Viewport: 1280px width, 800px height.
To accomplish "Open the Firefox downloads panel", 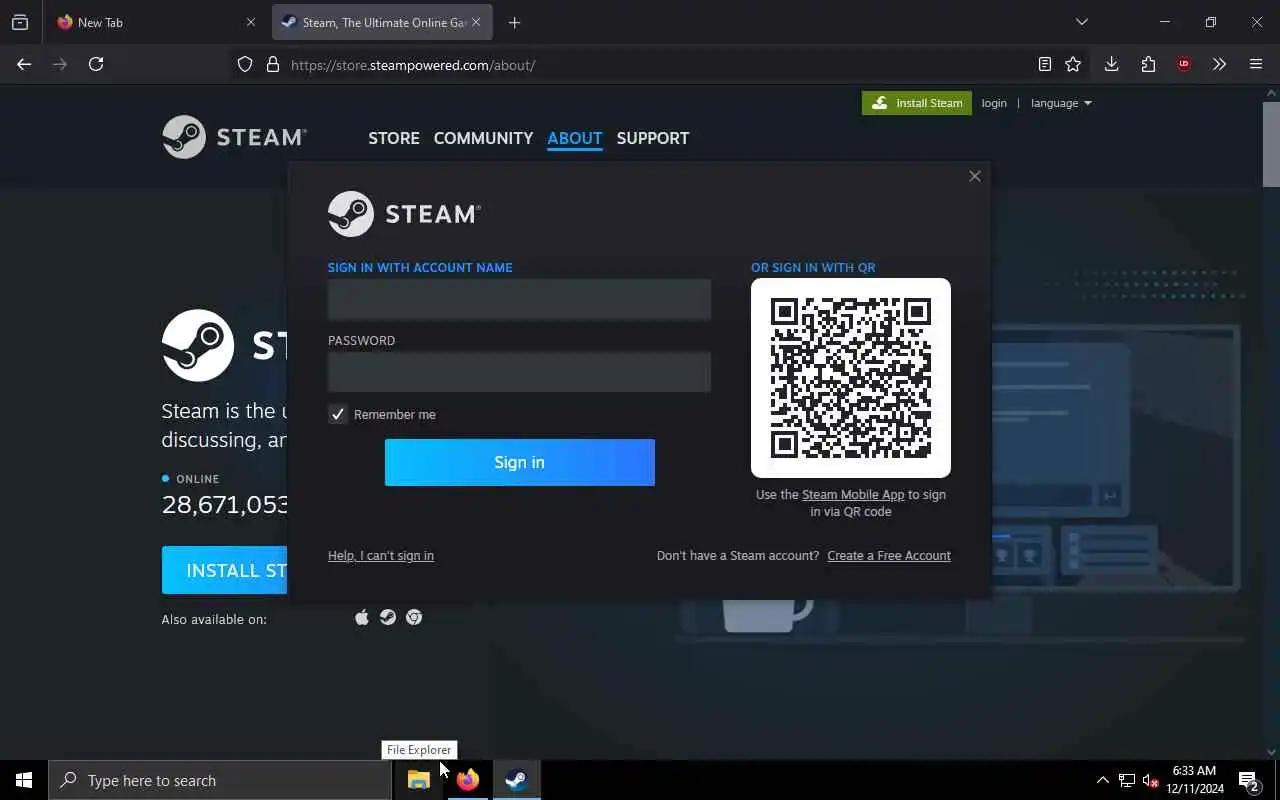I will [x=1111, y=64].
